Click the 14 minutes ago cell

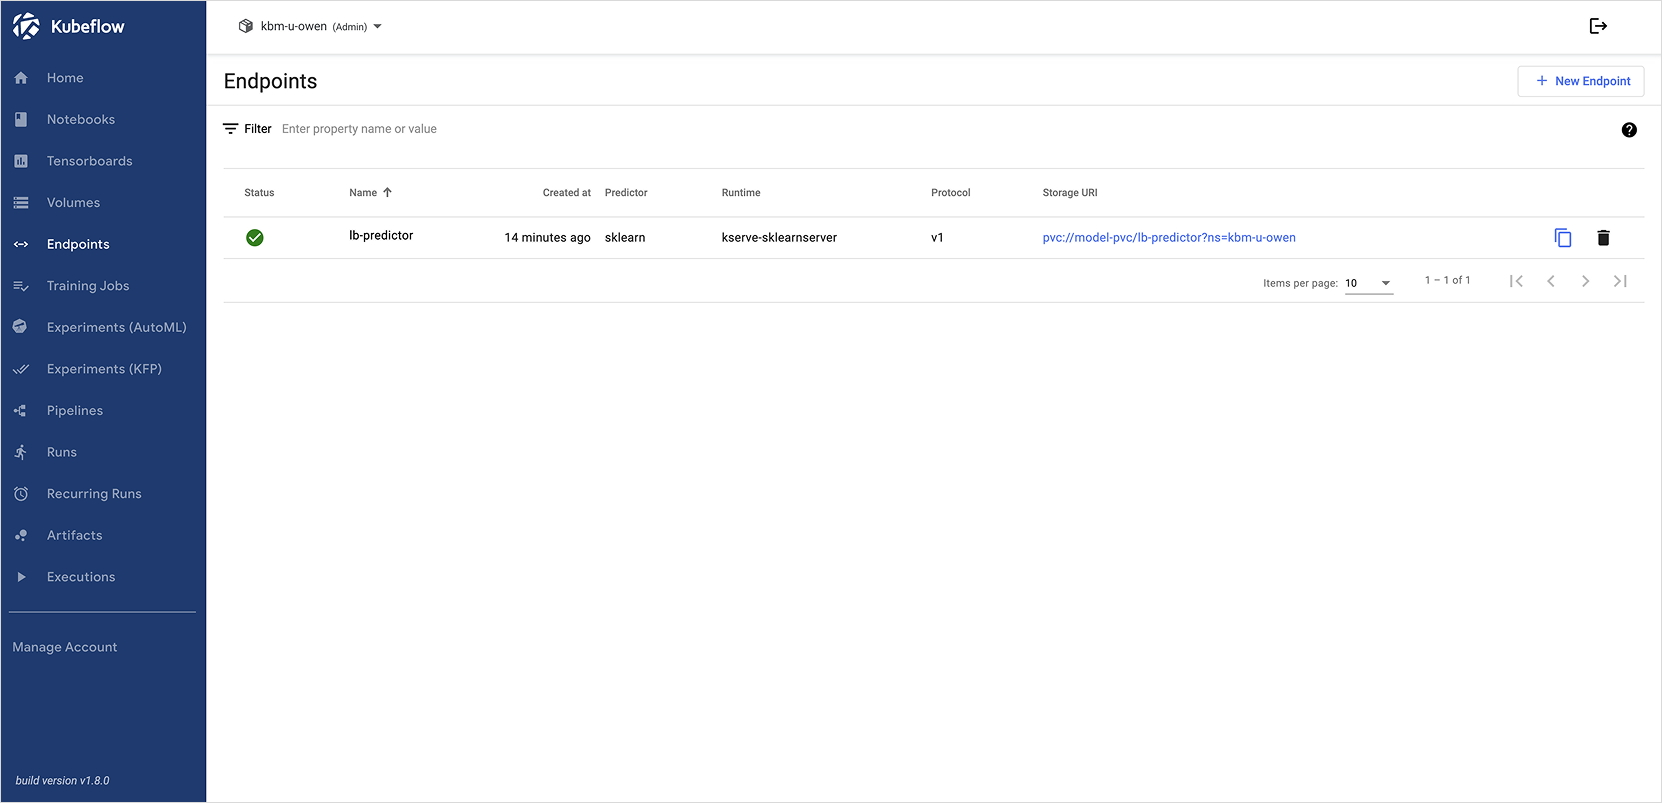[547, 238]
